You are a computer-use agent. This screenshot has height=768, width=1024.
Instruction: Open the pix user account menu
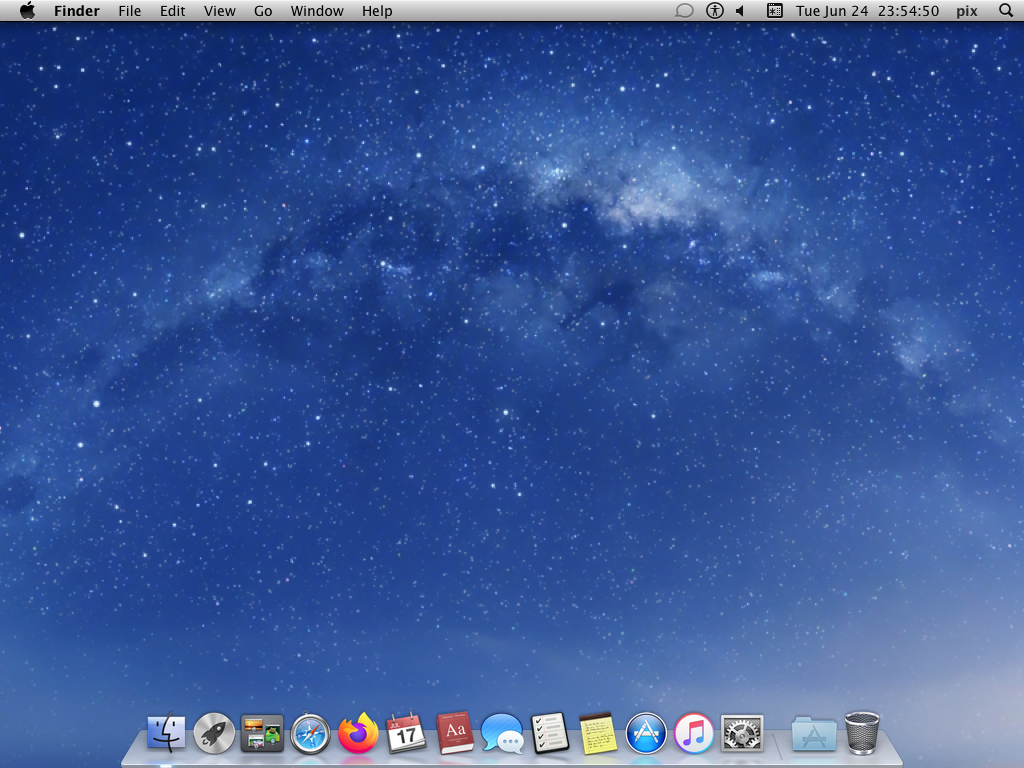[966, 11]
